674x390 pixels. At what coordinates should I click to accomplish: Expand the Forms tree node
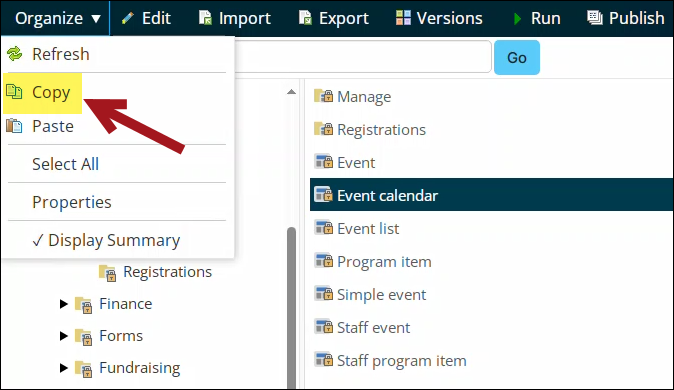tap(64, 336)
